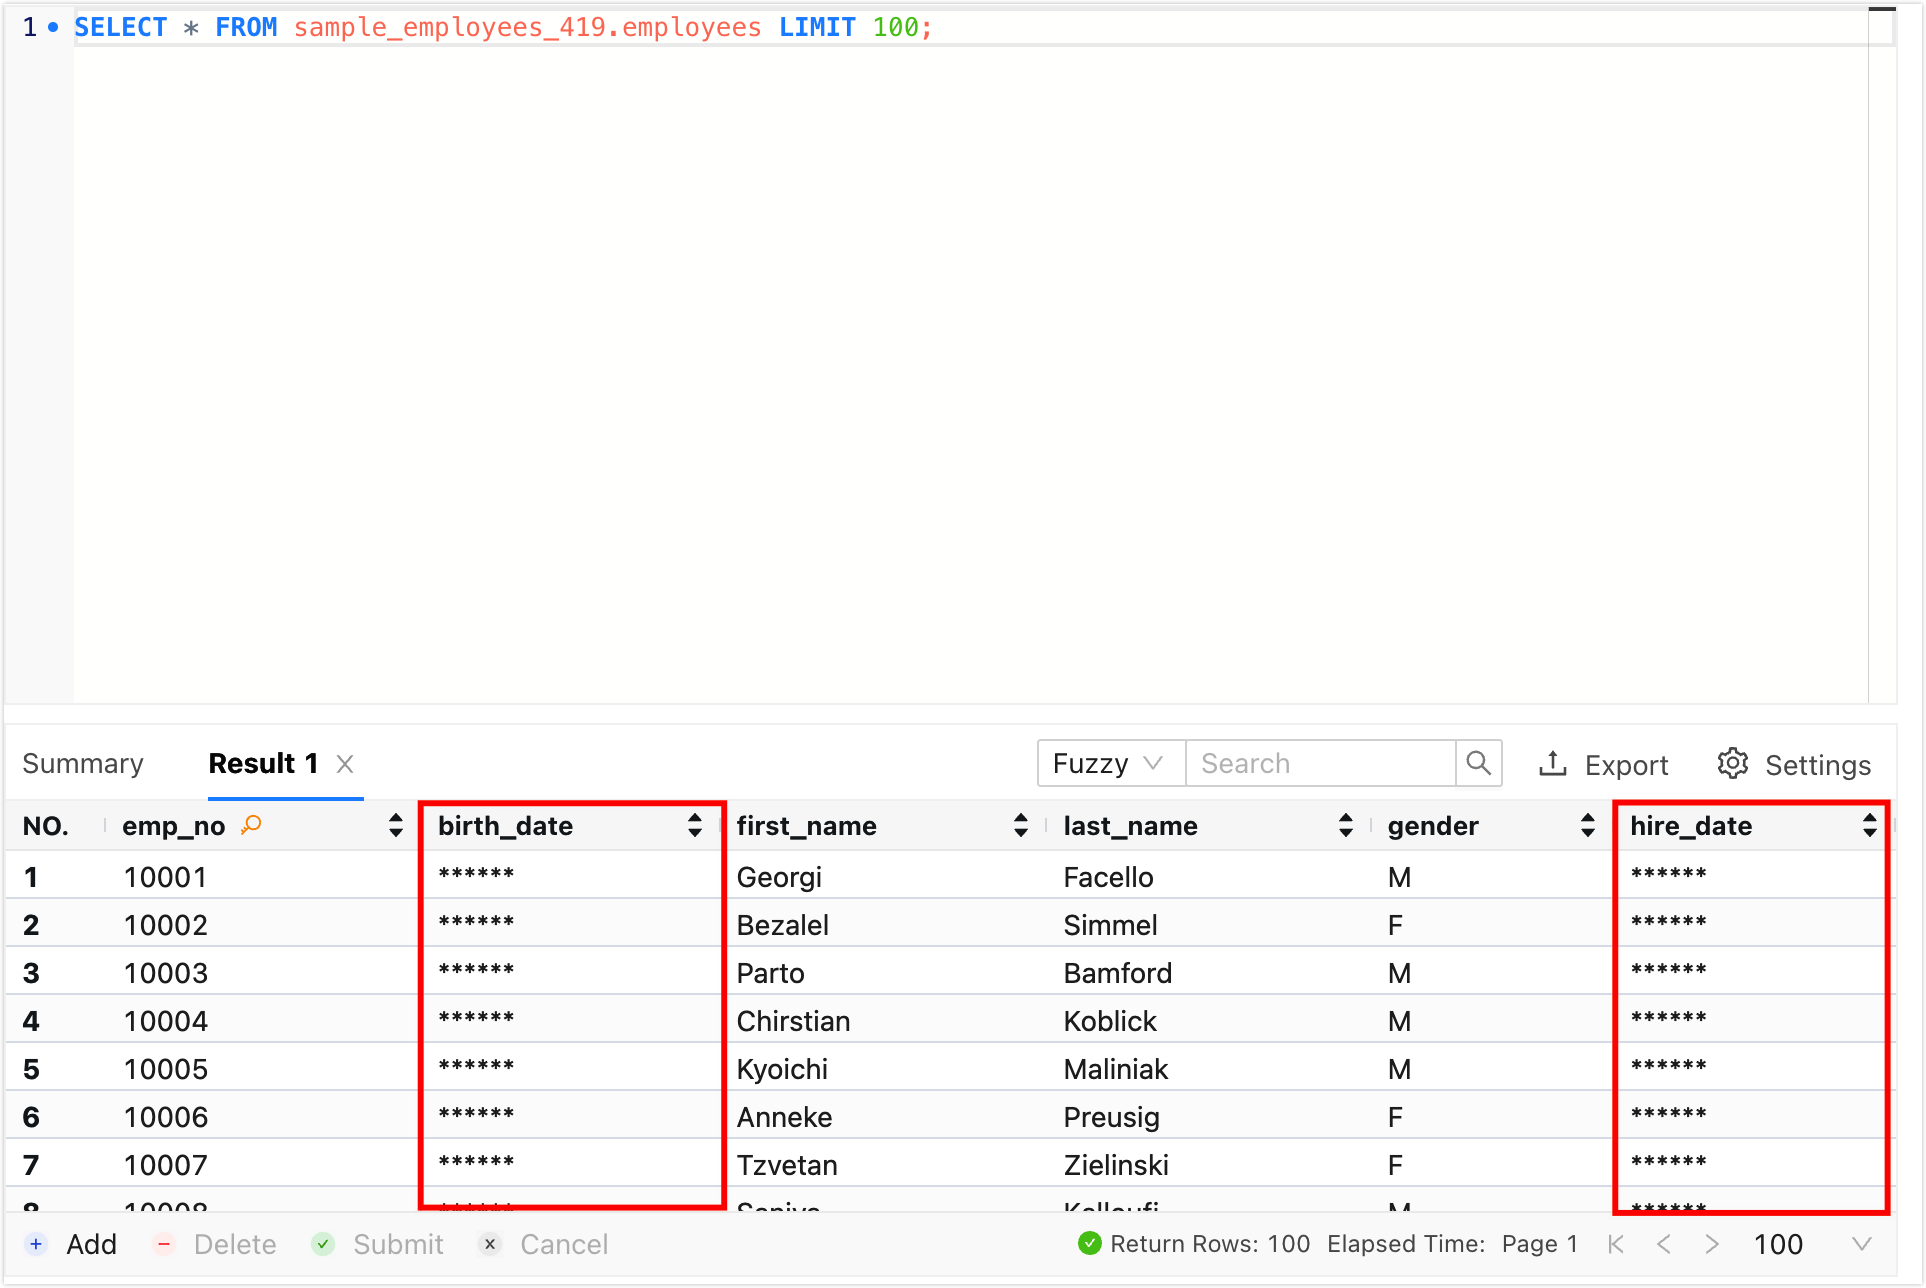Click the Settings button label
Screen dimensions: 1926x1288
tap(1817, 765)
